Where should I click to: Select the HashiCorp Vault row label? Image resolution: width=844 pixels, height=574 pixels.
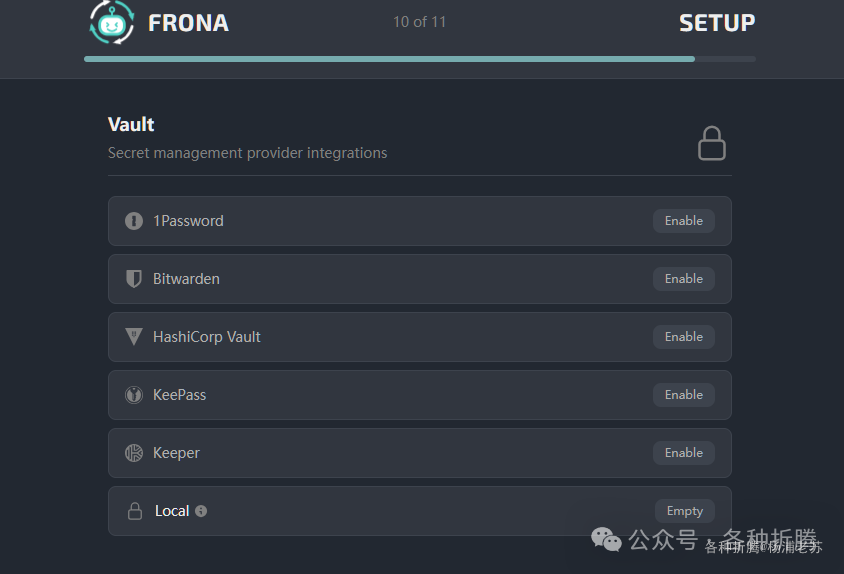(207, 337)
